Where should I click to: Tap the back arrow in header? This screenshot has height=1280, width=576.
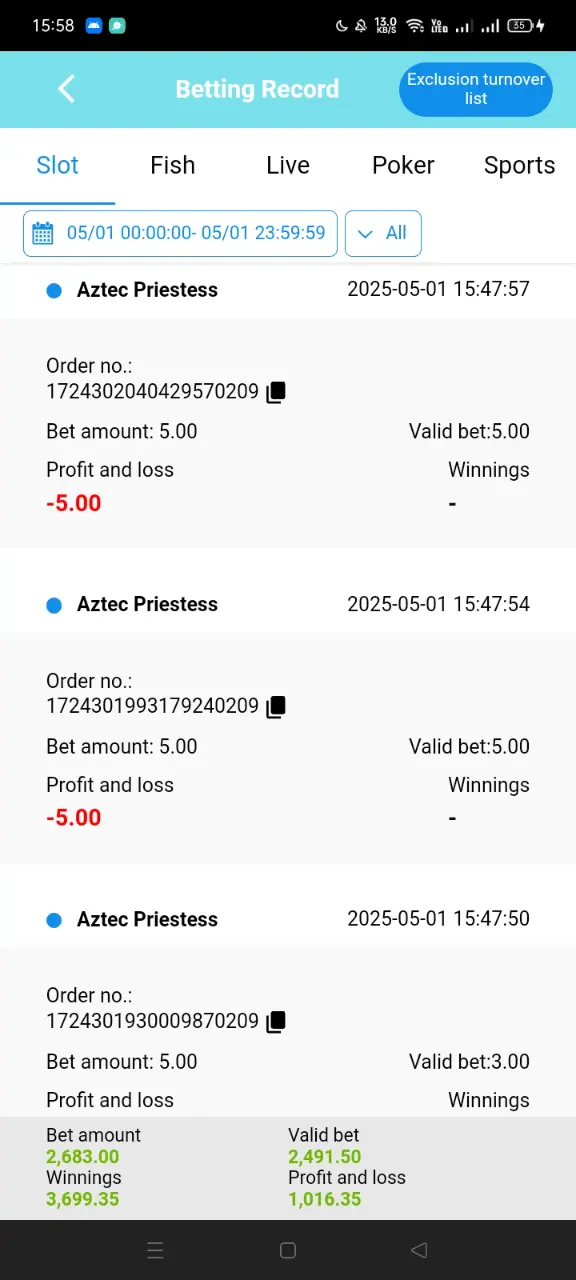coord(66,89)
